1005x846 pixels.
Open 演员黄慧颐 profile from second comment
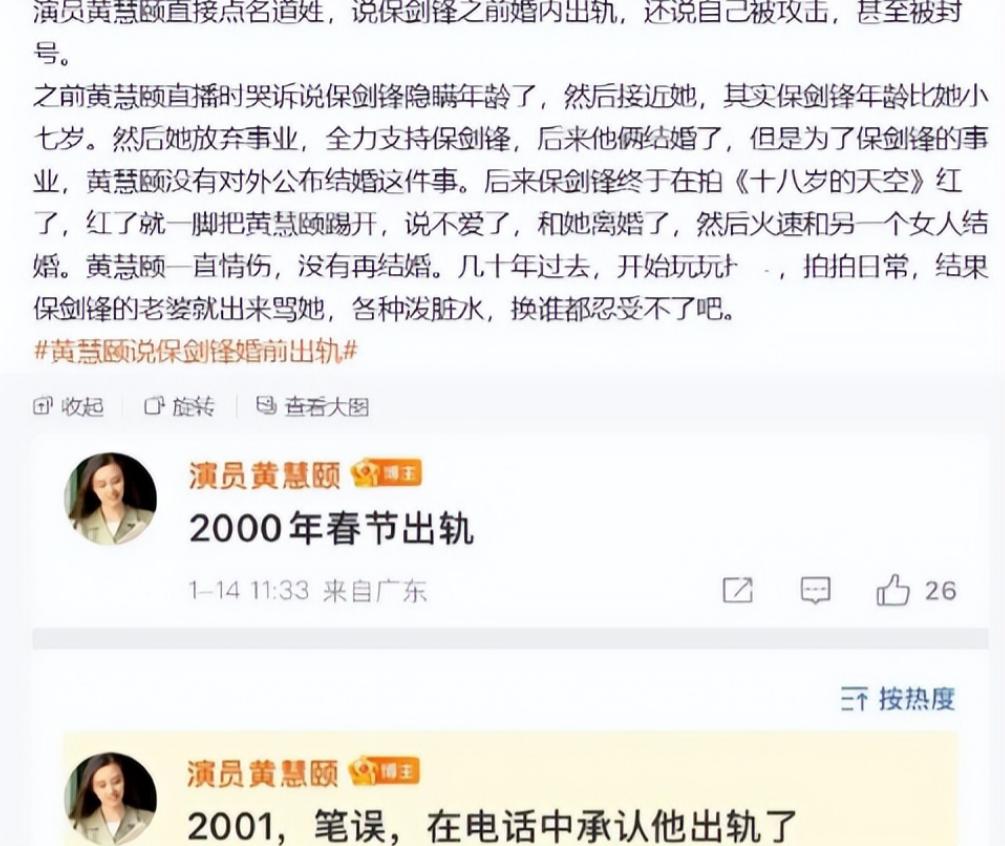(263, 773)
